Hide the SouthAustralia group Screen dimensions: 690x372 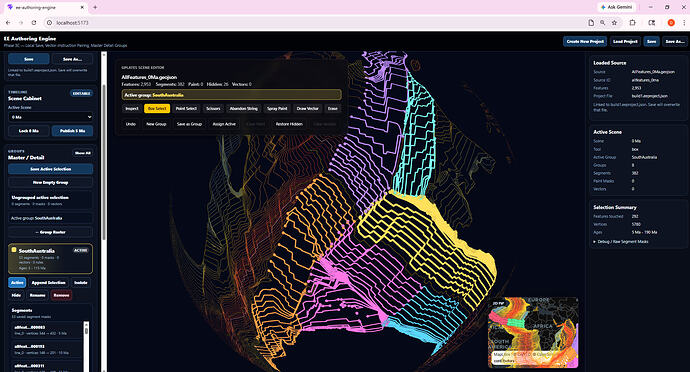click(x=16, y=295)
